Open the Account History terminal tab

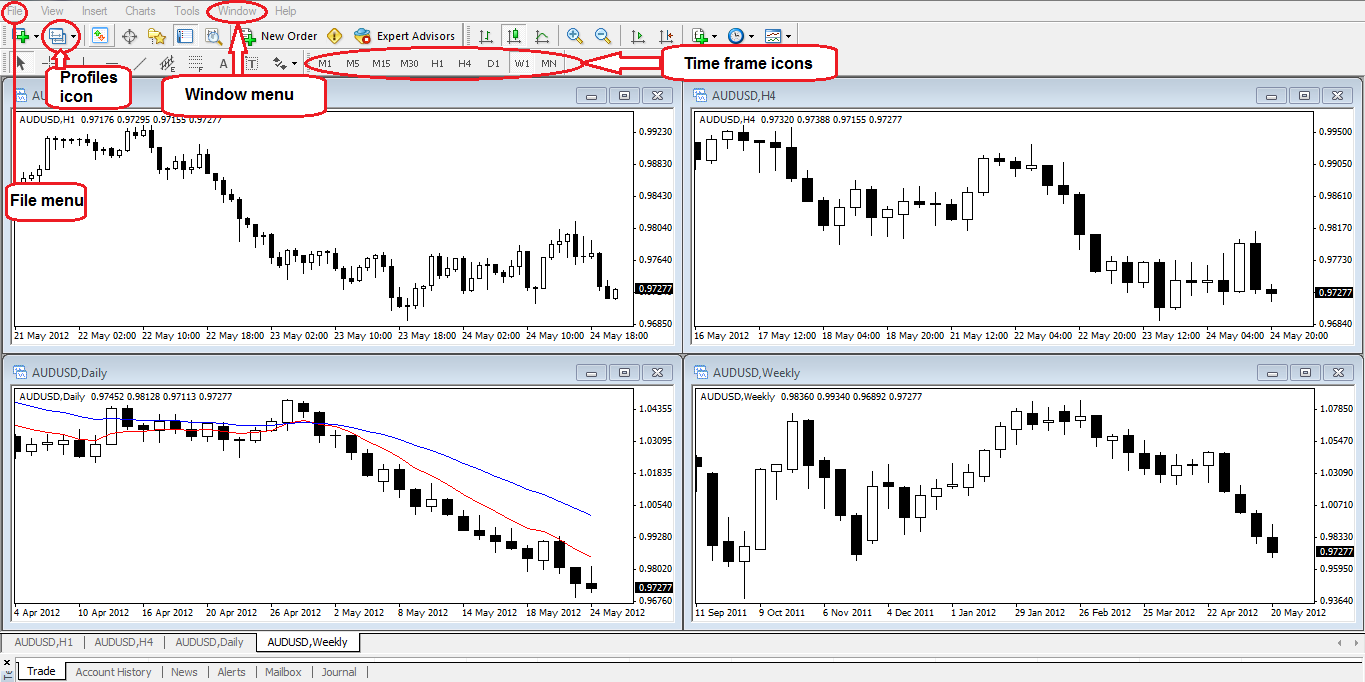114,672
